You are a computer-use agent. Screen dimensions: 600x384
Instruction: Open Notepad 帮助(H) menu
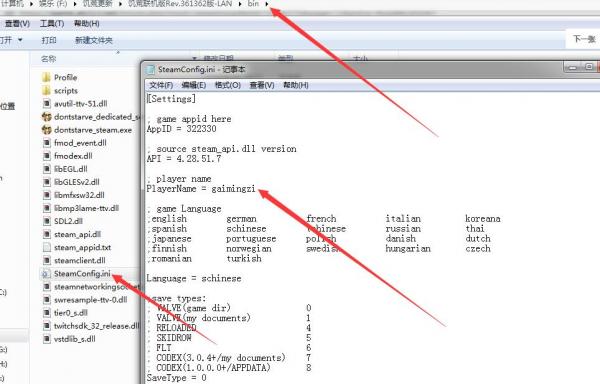pos(296,85)
